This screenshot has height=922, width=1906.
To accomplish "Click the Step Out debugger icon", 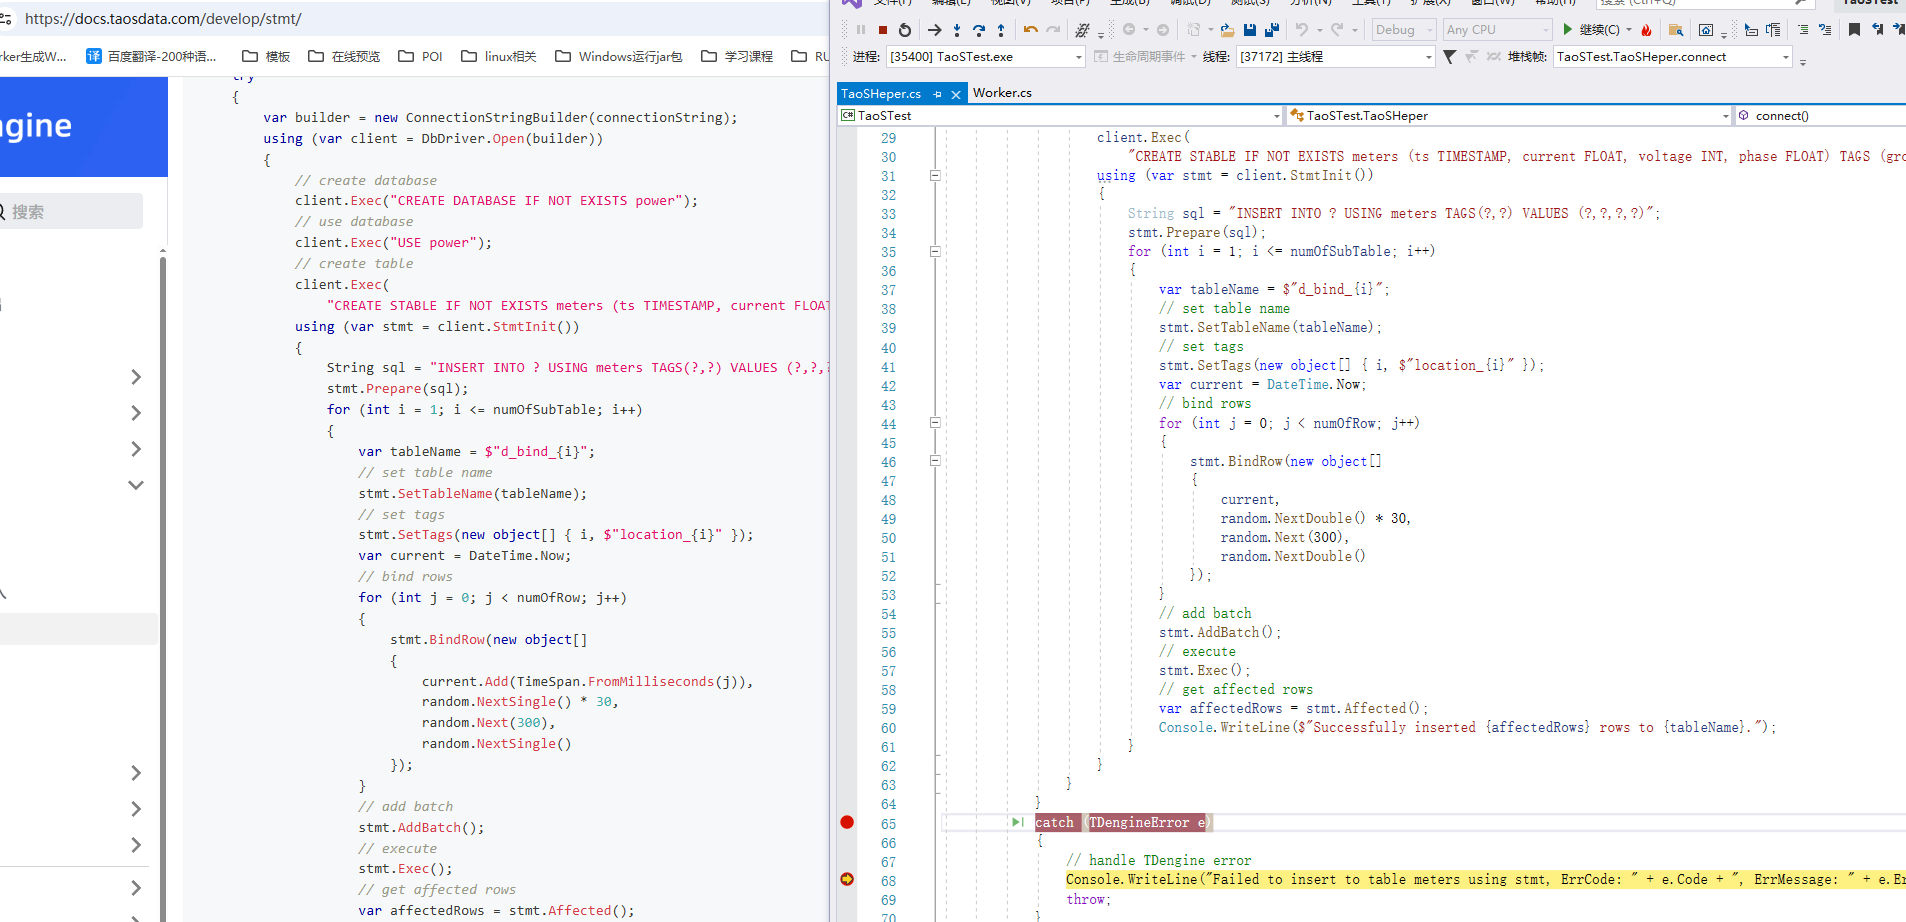I will (x=1001, y=30).
